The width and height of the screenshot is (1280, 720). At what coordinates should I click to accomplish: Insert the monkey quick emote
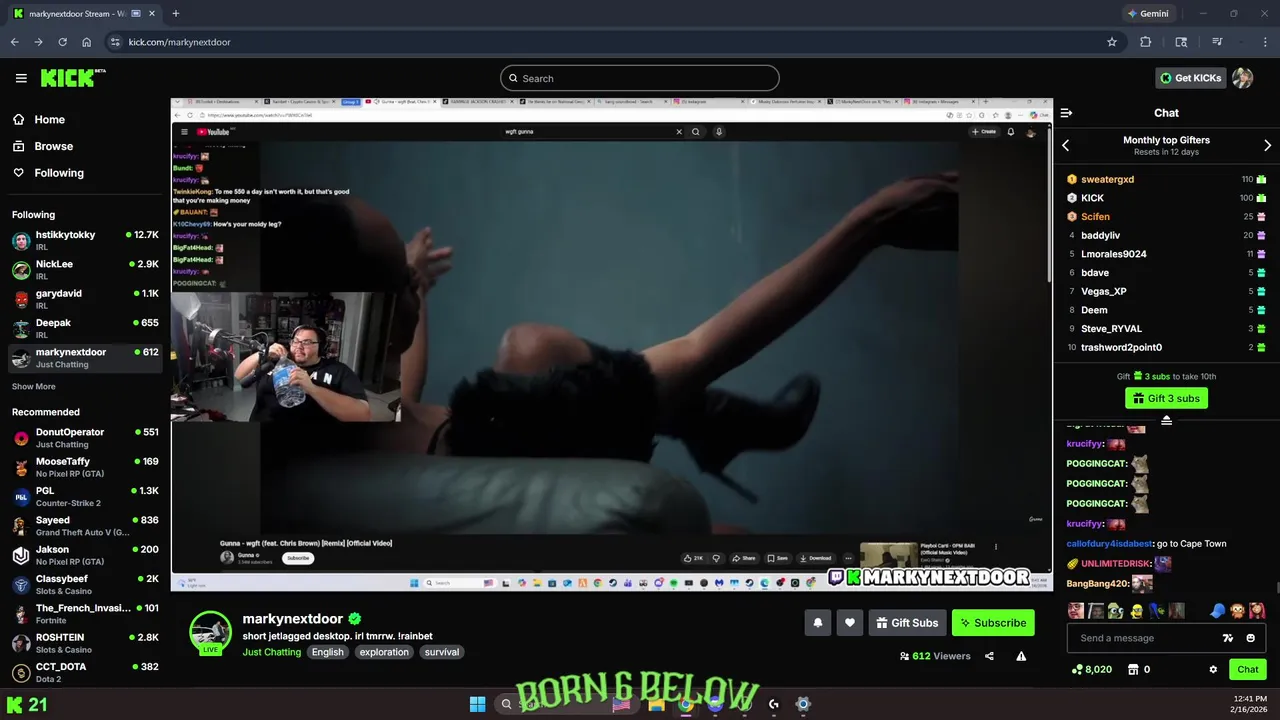tap(1238, 610)
